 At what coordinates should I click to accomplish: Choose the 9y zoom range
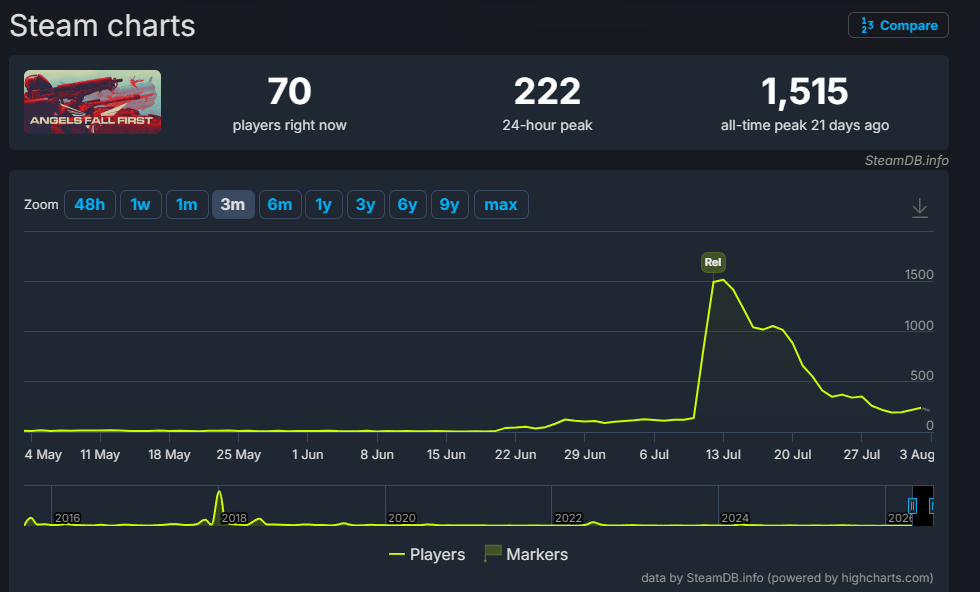click(x=449, y=204)
